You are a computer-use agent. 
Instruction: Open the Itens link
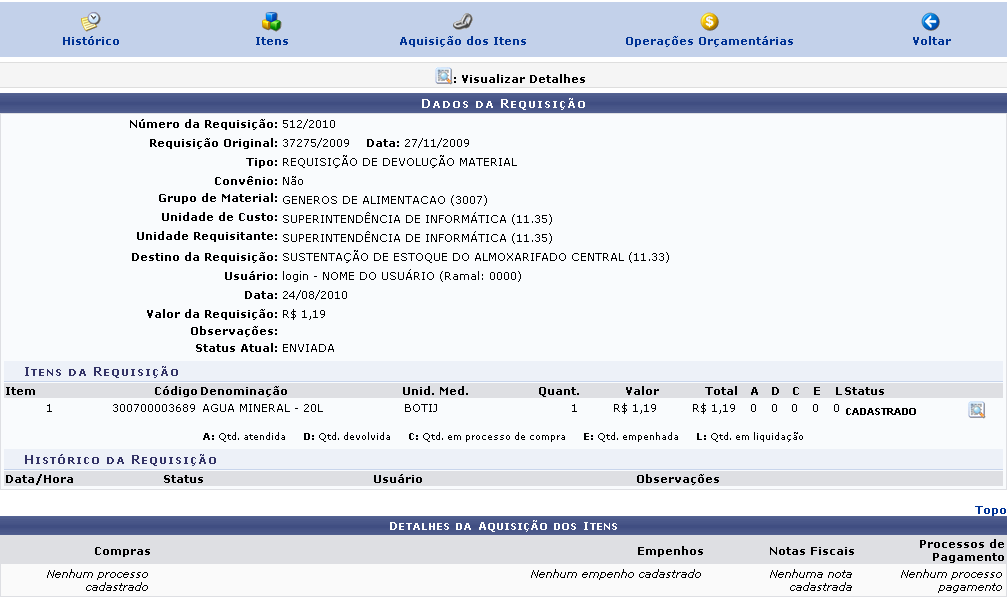pos(272,41)
